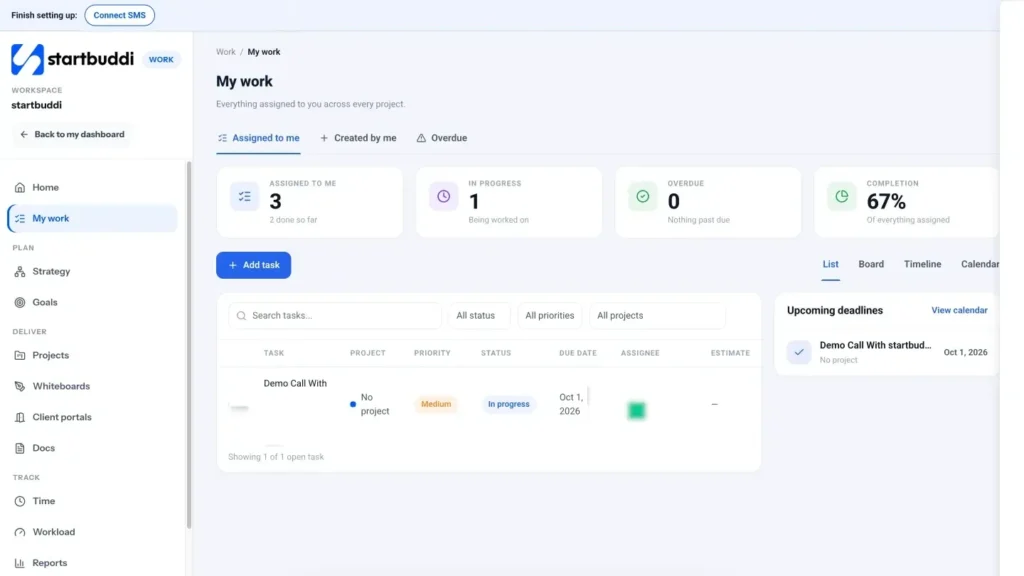Image resolution: width=1024 pixels, height=576 pixels.
Task: Click the Reports bar chart icon
Action: [20, 563]
